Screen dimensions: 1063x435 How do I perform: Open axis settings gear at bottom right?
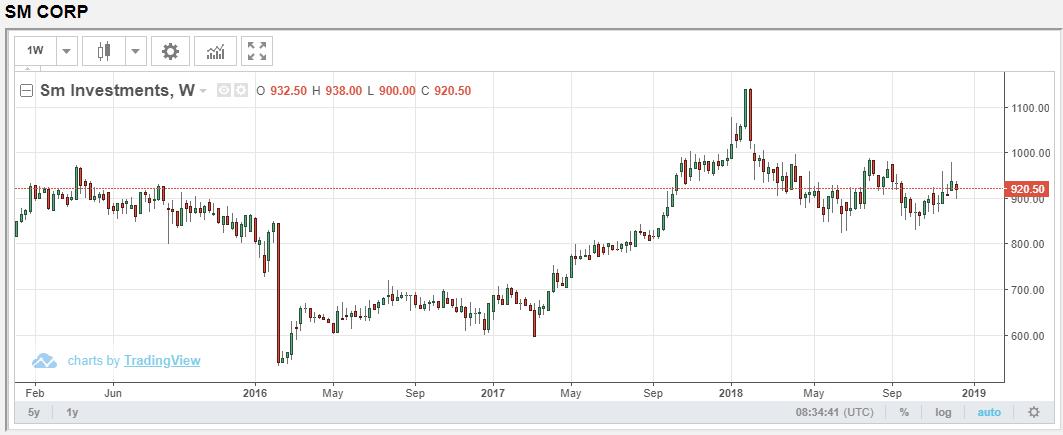point(1034,412)
